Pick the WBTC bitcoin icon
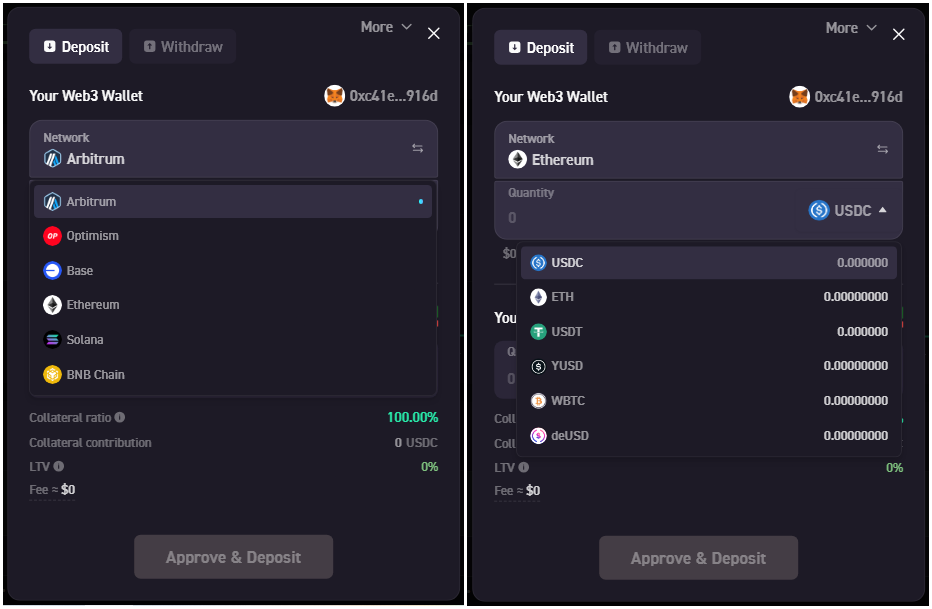 click(538, 401)
